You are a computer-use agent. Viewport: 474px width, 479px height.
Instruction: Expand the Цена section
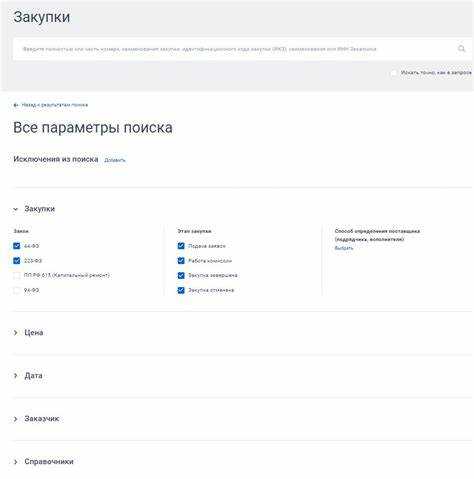[15, 333]
